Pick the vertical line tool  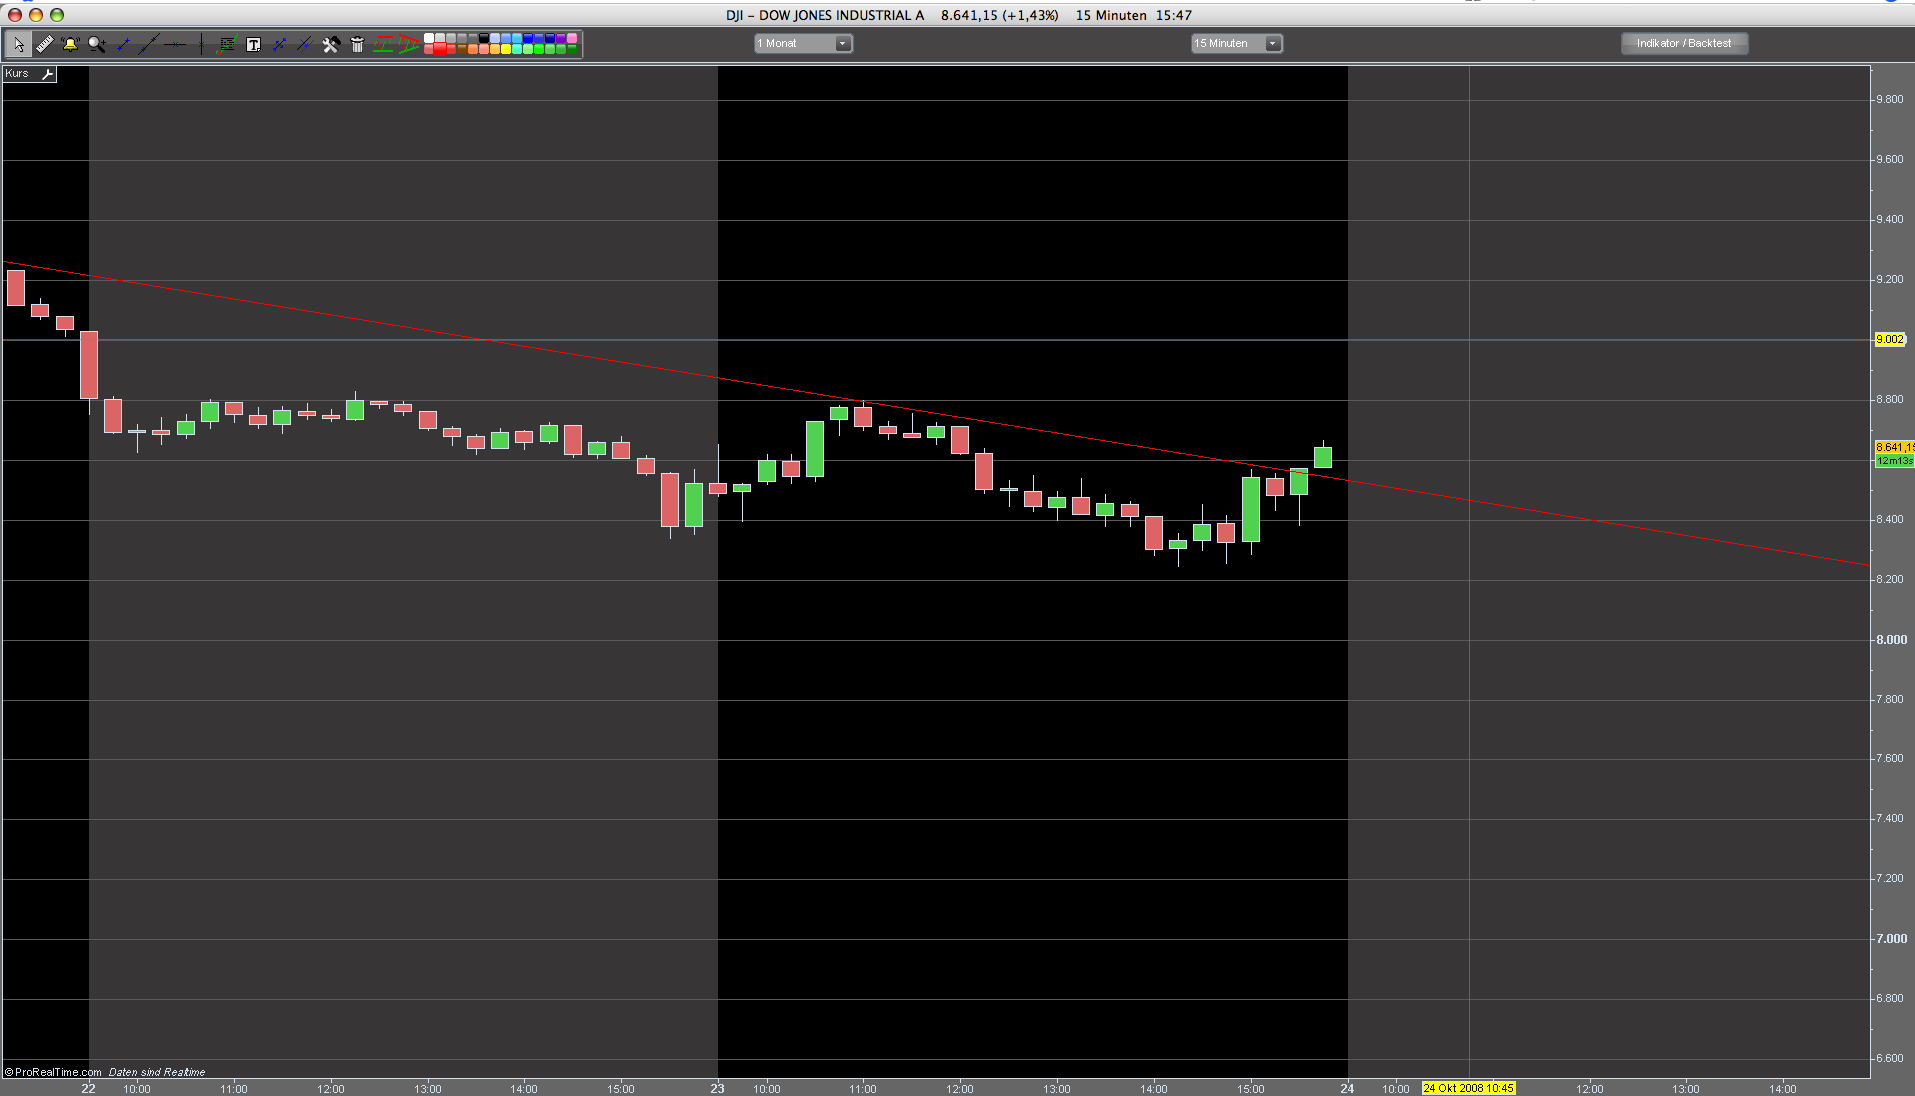point(201,44)
